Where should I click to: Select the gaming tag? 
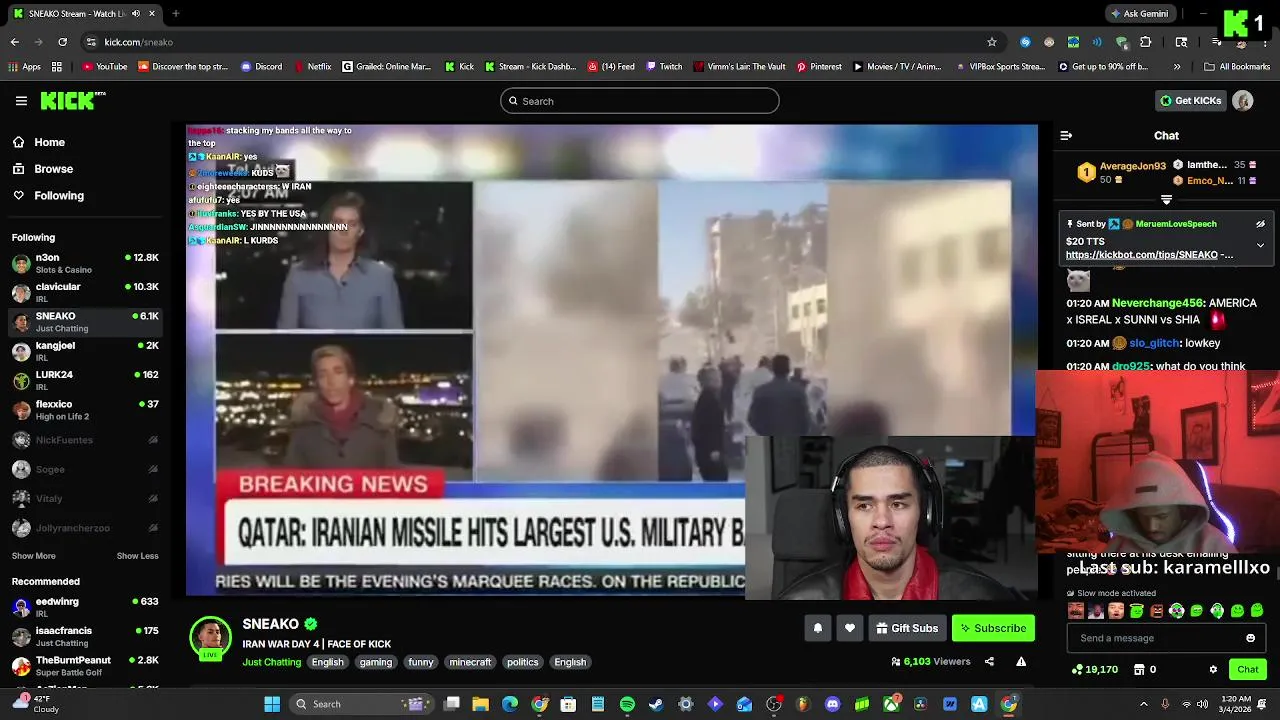376,662
